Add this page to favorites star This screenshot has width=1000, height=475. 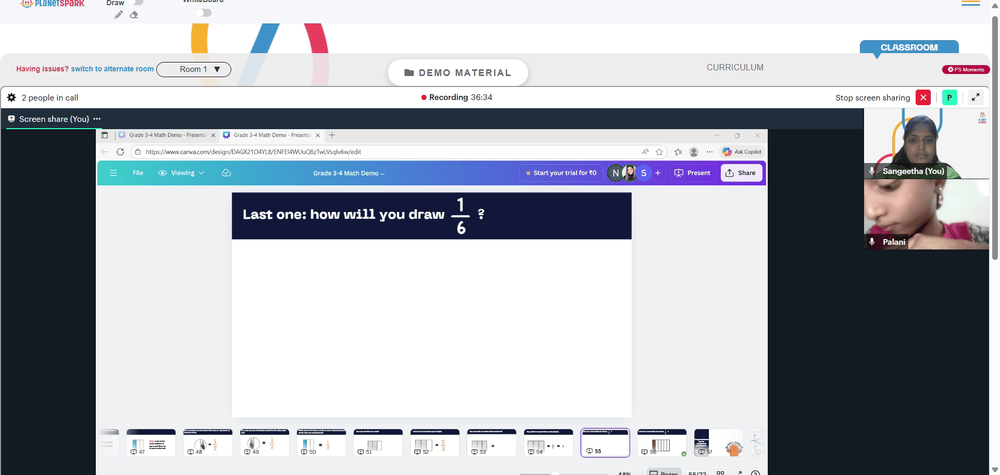(659, 152)
